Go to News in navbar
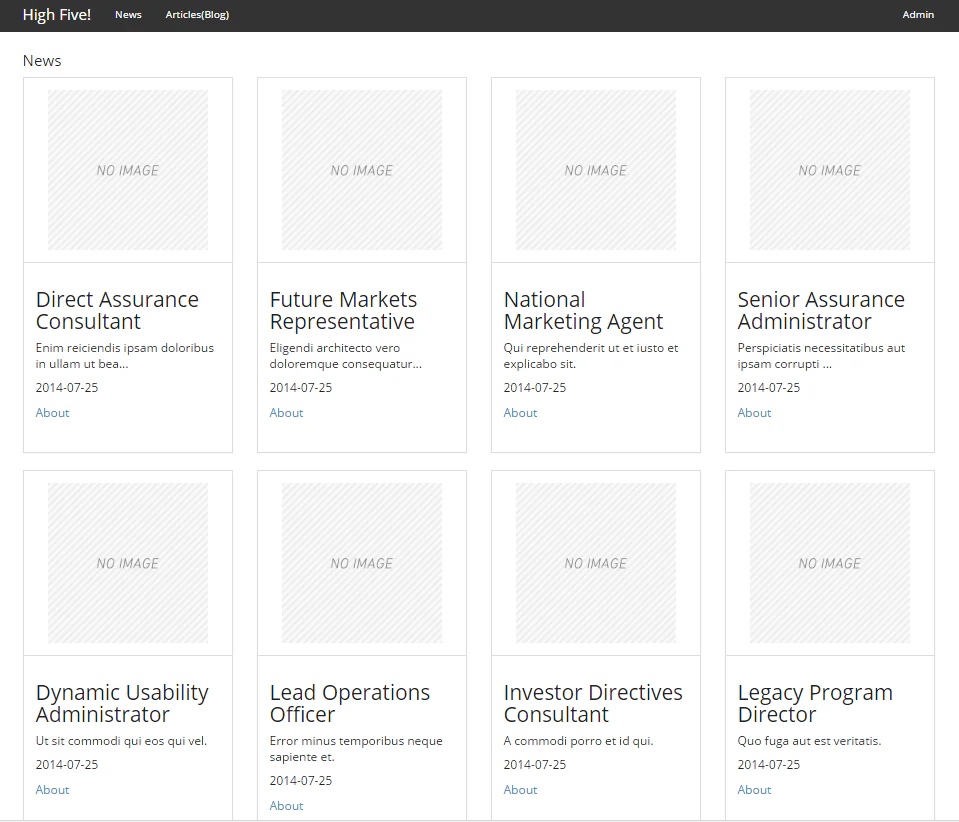 (x=128, y=15)
